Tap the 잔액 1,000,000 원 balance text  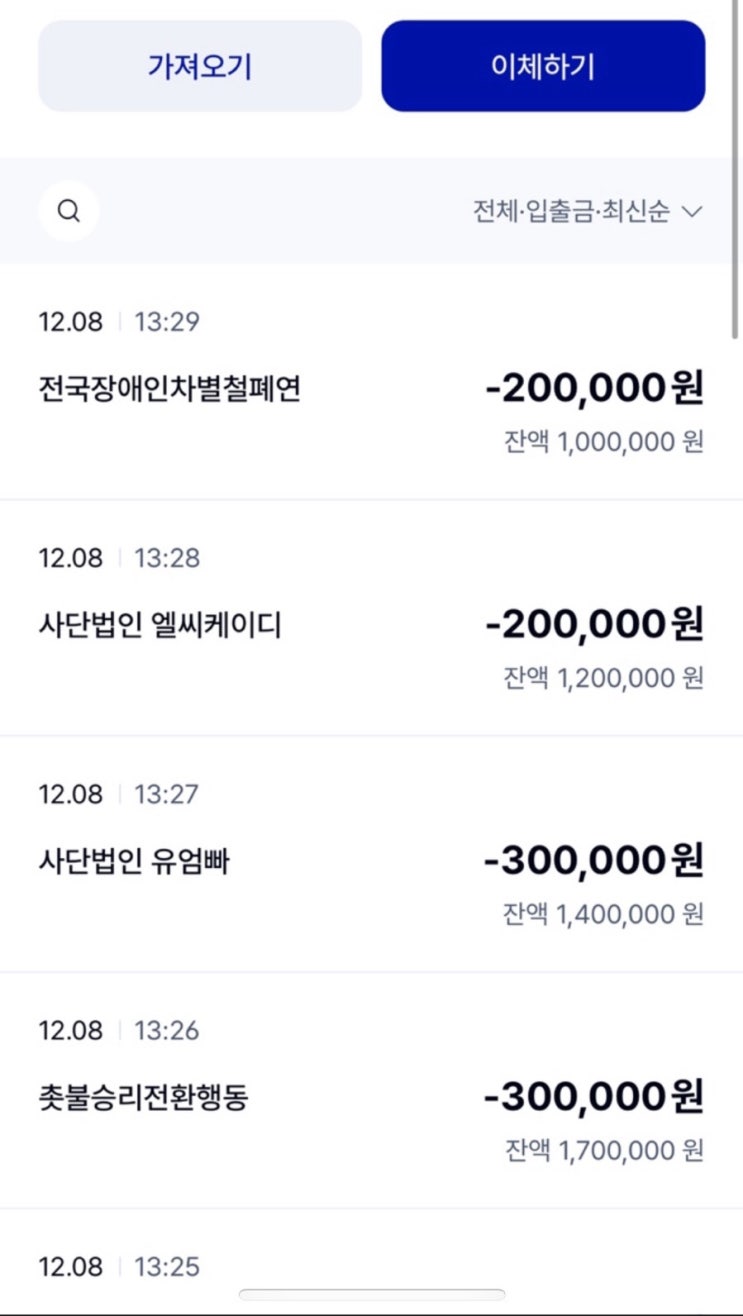point(604,442)
